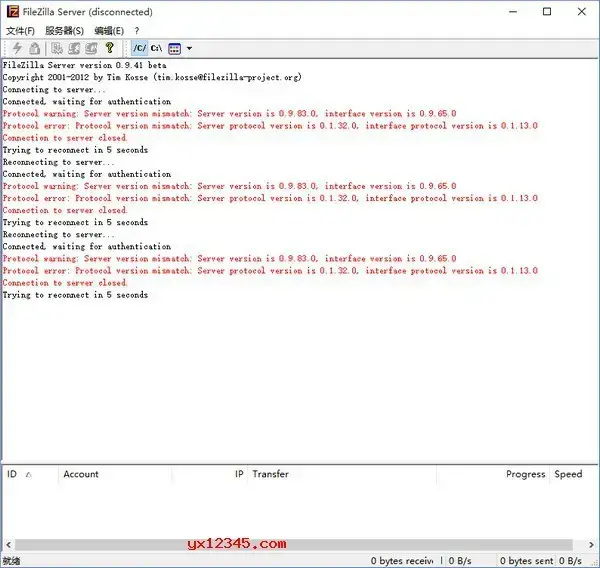Toggle the C:\ path display button

[156, 48]
